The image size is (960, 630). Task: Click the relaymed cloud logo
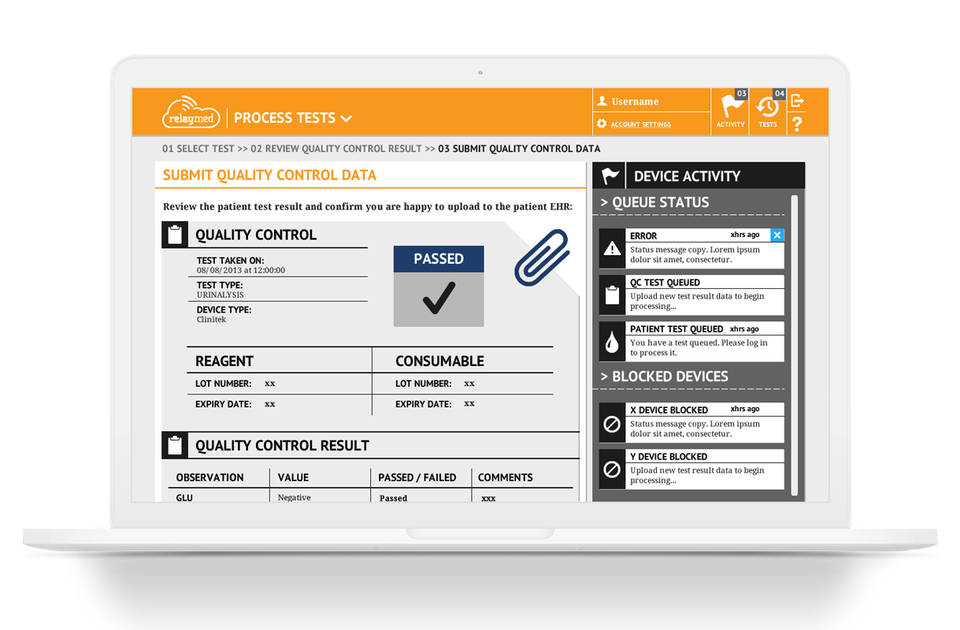pos(190,113)
